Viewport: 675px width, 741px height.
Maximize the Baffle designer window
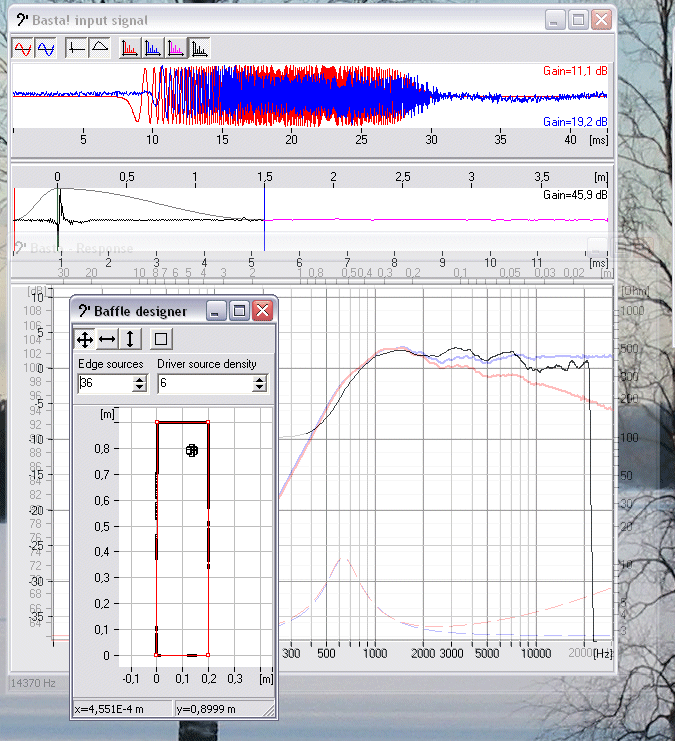coord(239,311)
